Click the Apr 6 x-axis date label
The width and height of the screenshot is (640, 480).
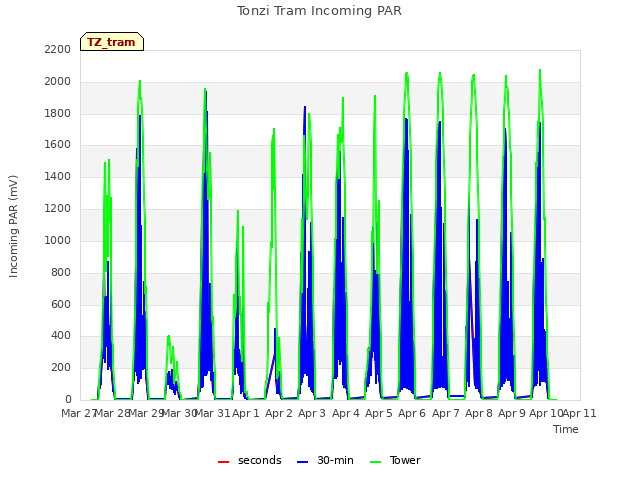[412, 413]
